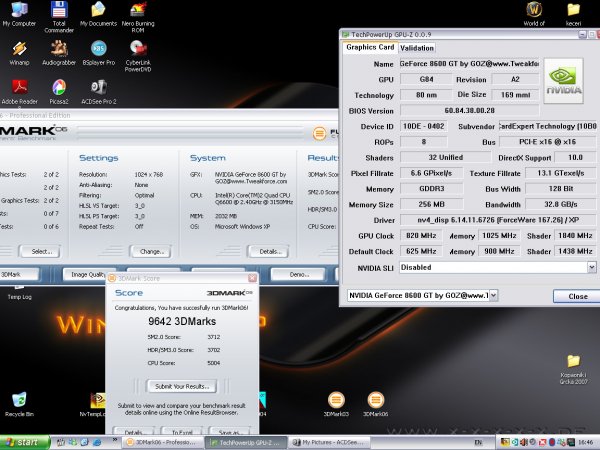The image size is (600, 450).
Task: Click Save as... button in score dialog
Action: click(x=230, y=431)
